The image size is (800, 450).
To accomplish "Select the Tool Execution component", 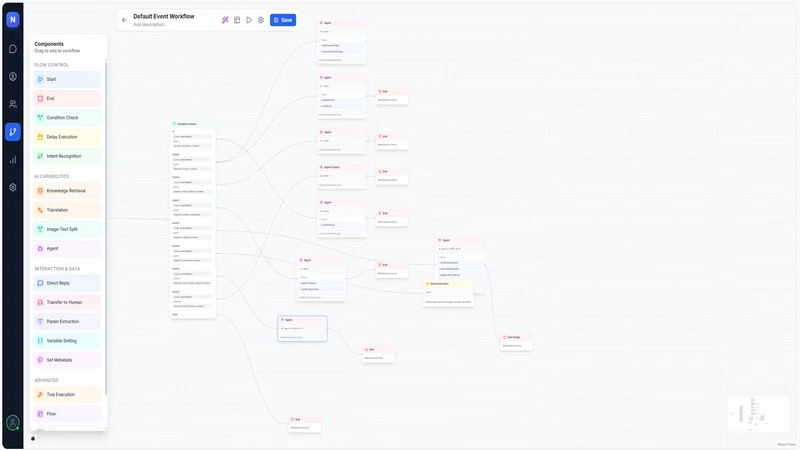I will 67,394.
